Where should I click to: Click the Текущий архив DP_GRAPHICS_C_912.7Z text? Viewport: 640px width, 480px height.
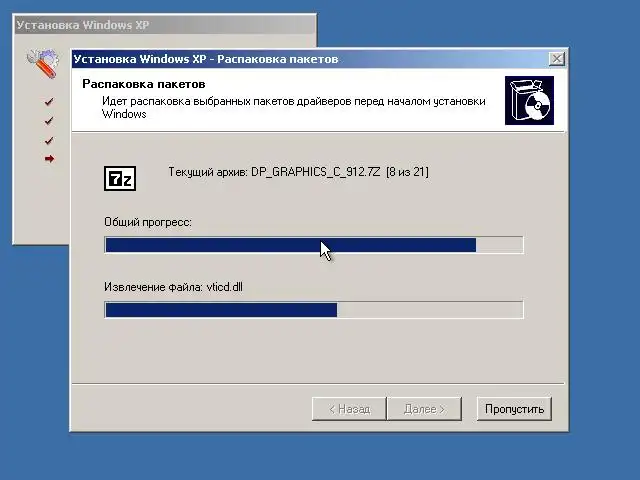[x=298, y=172]
